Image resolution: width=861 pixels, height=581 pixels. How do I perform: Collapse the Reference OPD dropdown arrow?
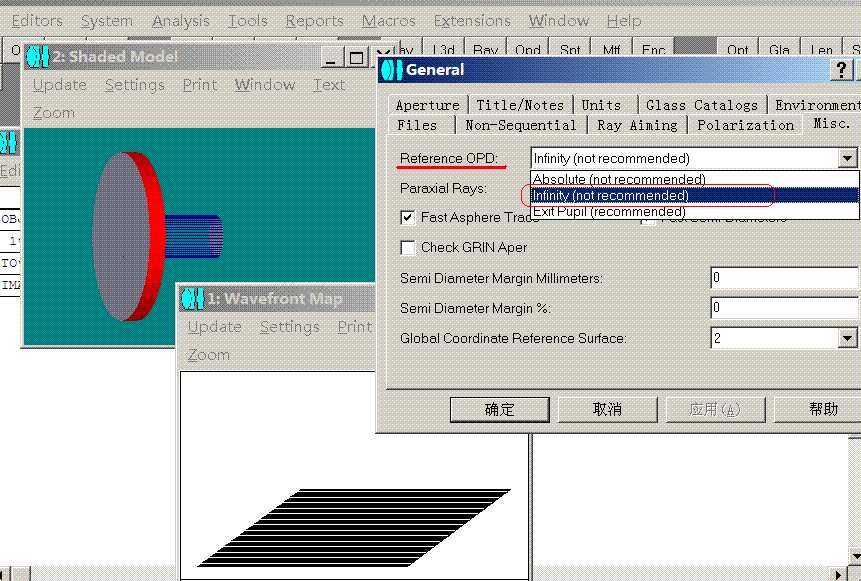click(x=847, y=159)
